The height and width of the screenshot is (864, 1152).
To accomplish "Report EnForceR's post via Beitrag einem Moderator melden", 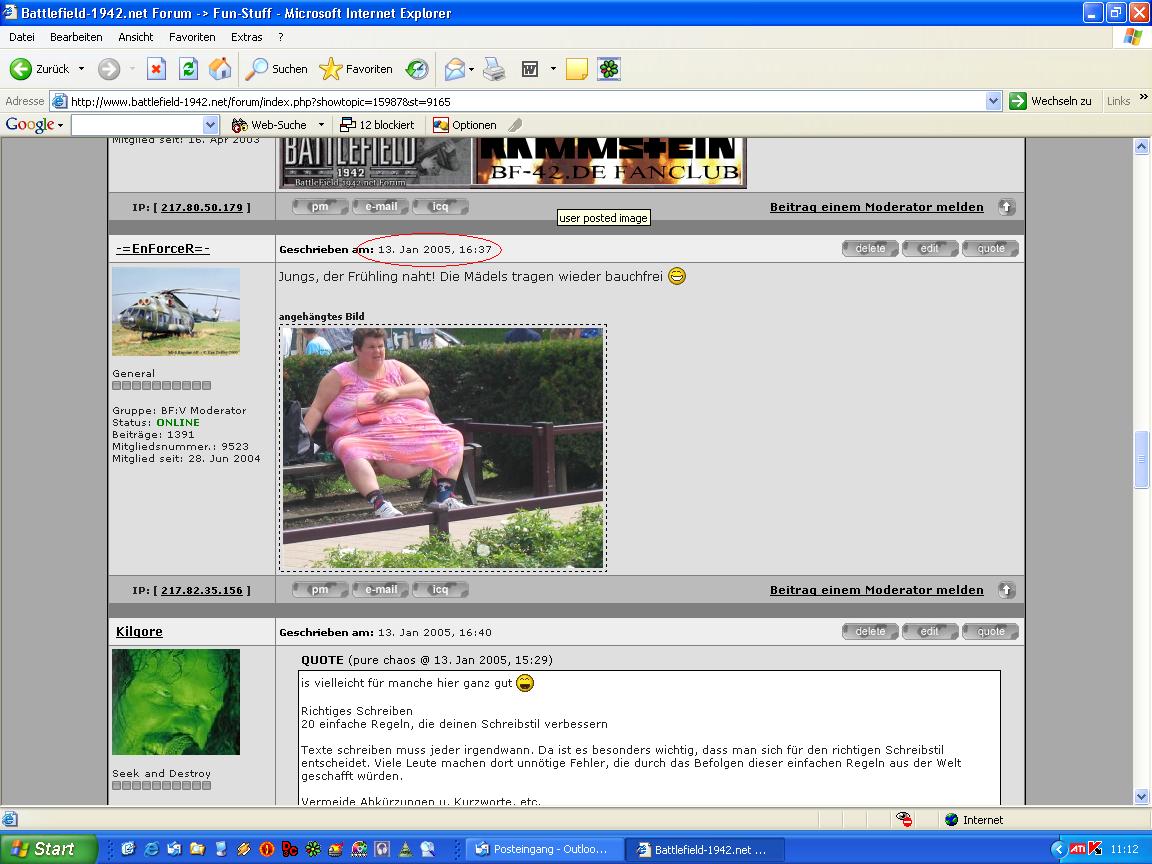I will click(x=876, y=590).
